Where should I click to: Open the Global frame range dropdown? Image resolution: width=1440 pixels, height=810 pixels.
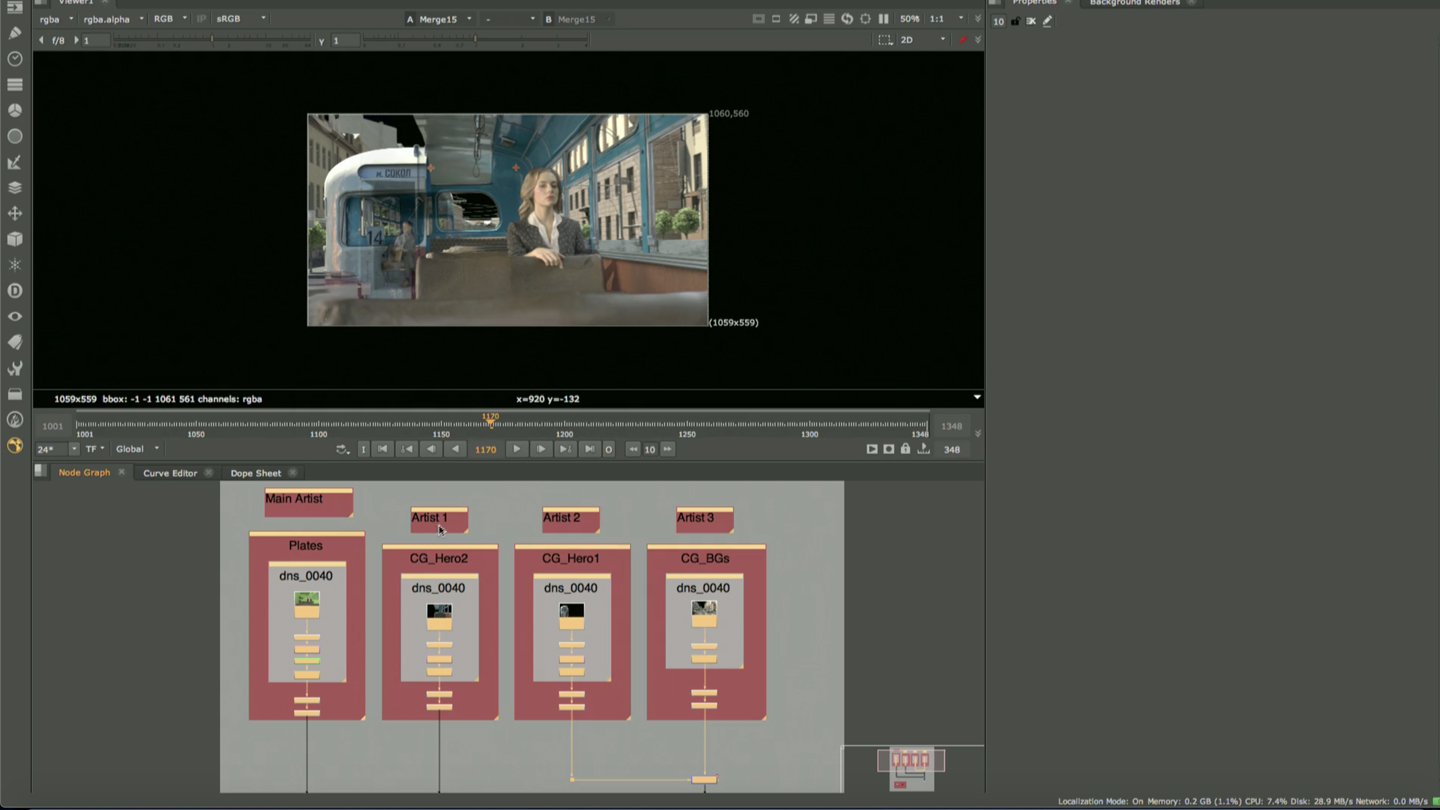click(x=137, y=449)
